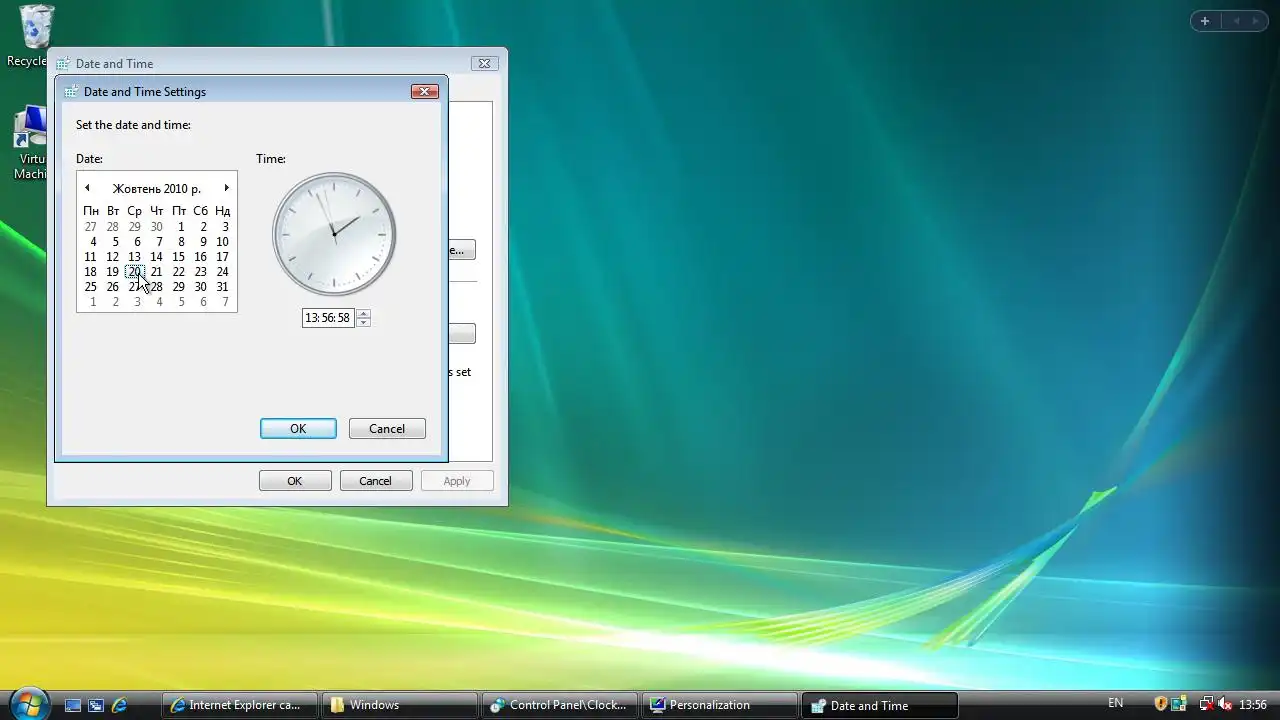
Task: Click the analog clock face
Action: coord(334,234)
